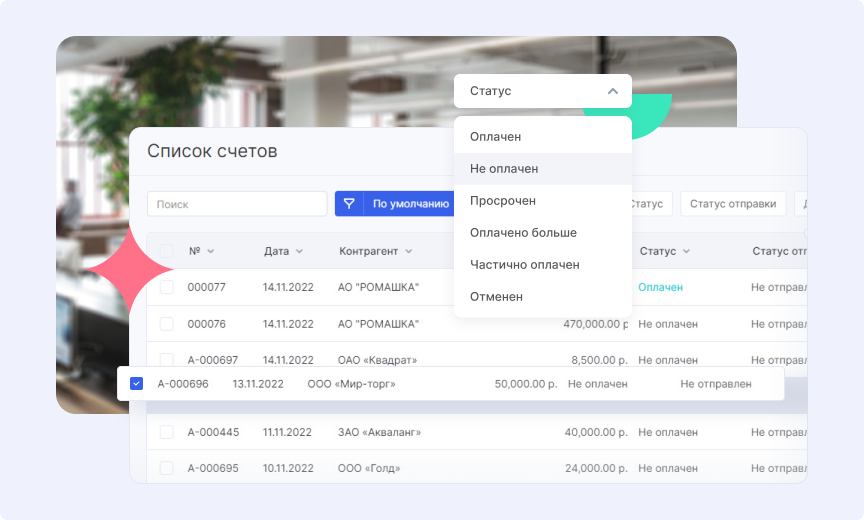This screenshot has width=864, height=520.
Task: Check the box for invoice A-000695
Action: coord(166,468)
